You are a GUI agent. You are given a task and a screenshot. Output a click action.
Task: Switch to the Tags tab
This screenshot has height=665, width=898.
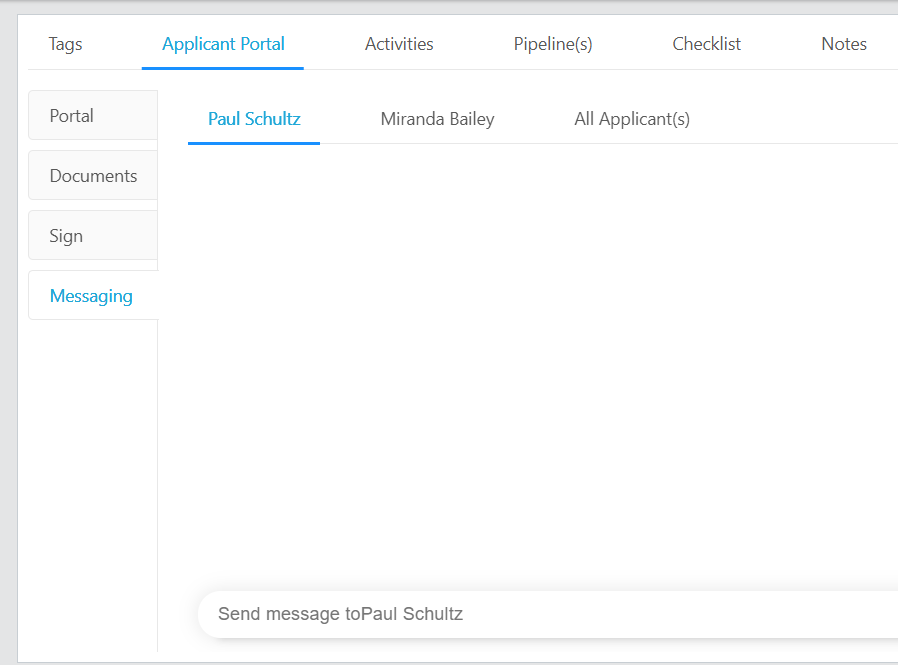[x=65, y=44]
